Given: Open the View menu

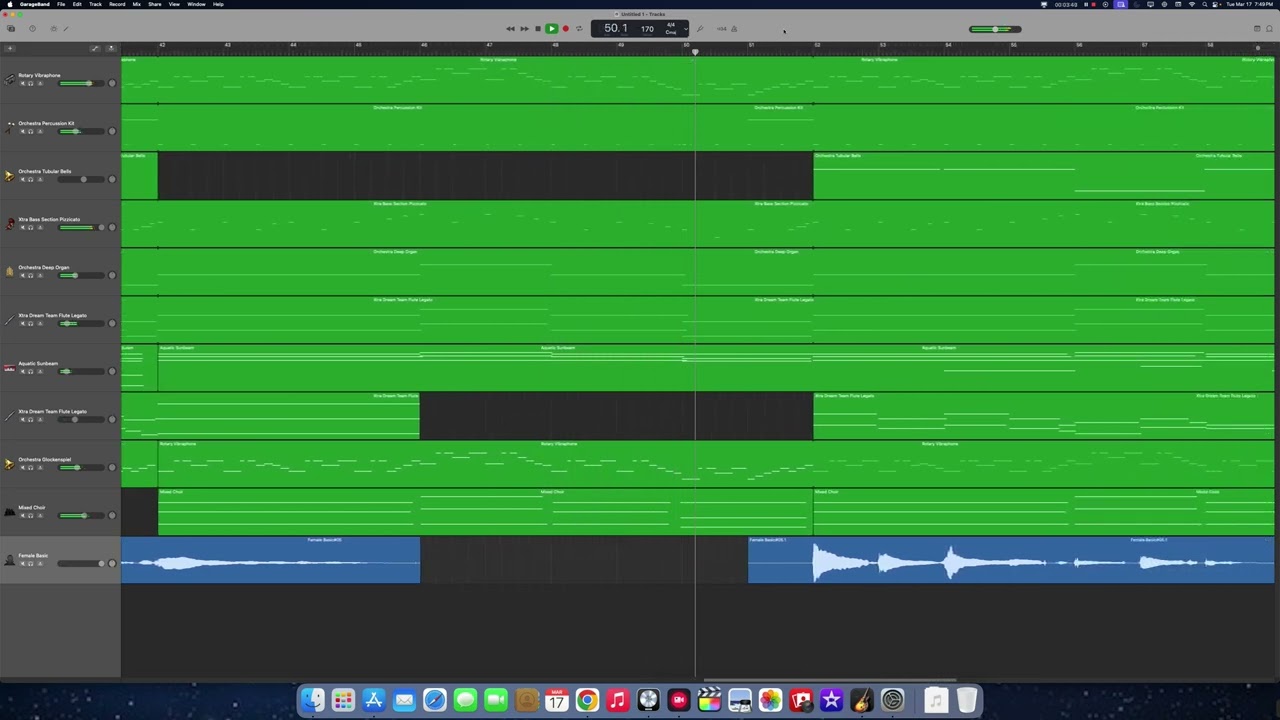Looking at the screenshot, I should (x=174, y=4).
